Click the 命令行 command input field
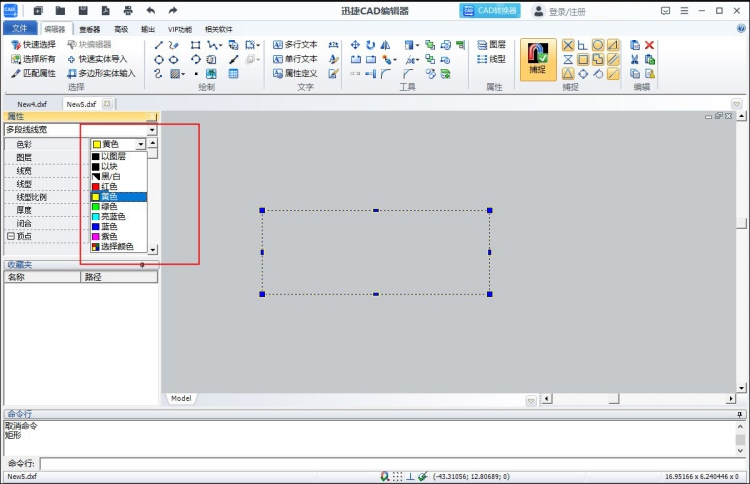750x484 pixels. tap(392, 463)
